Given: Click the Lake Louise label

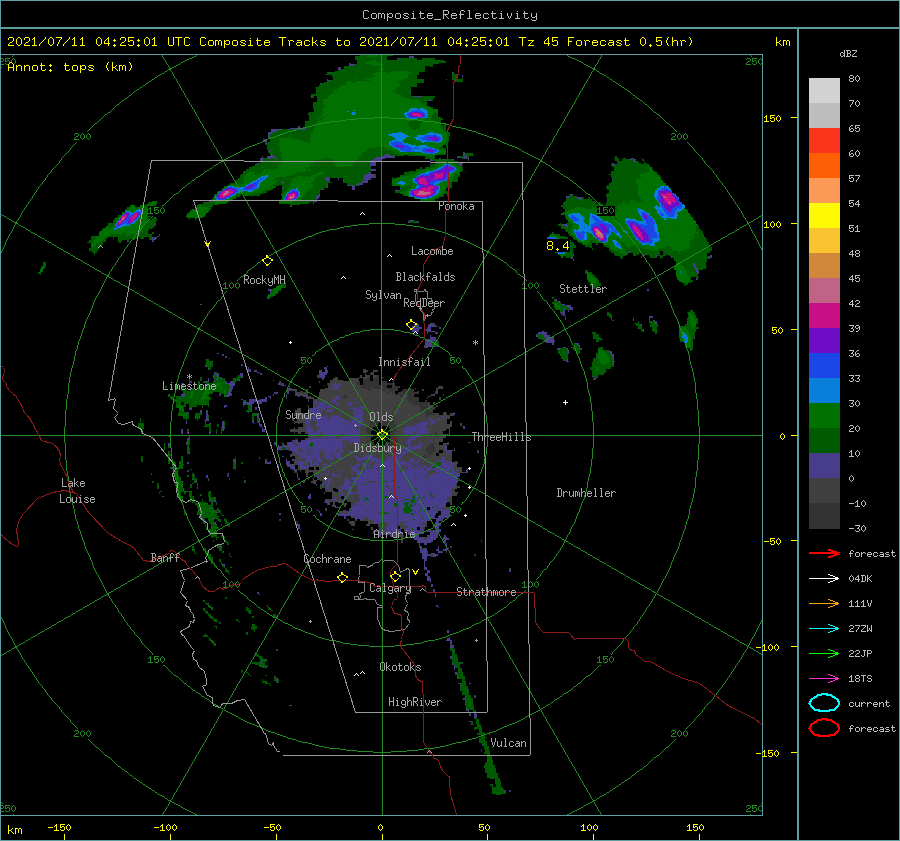Looking at the screenshot, I should pos(77,491).
